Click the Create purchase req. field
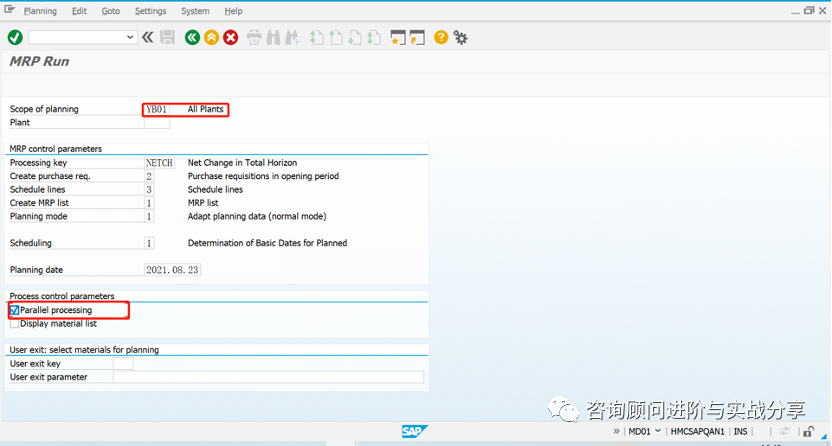 149,176
